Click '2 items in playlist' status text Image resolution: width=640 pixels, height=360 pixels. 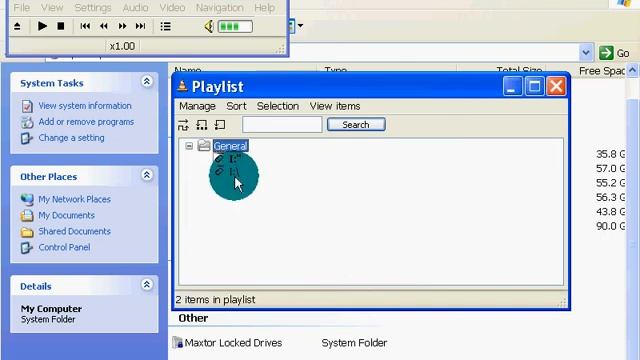tap(215, 300)
